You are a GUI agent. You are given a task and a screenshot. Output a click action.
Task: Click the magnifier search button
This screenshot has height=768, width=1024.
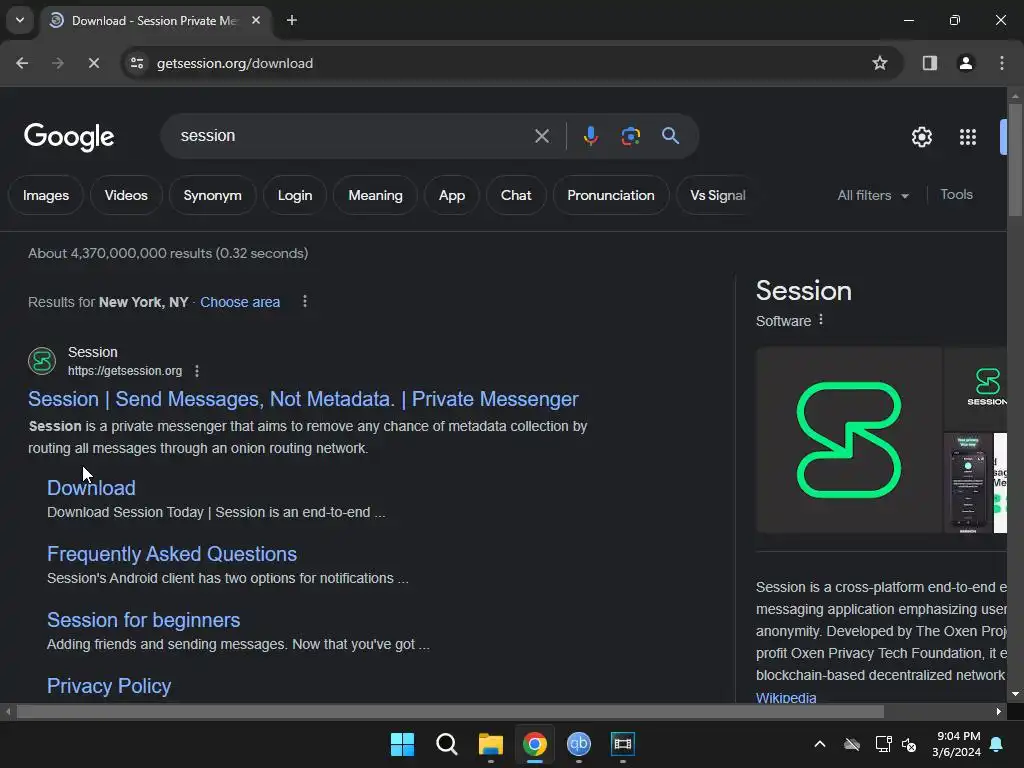tap(670, 136)
